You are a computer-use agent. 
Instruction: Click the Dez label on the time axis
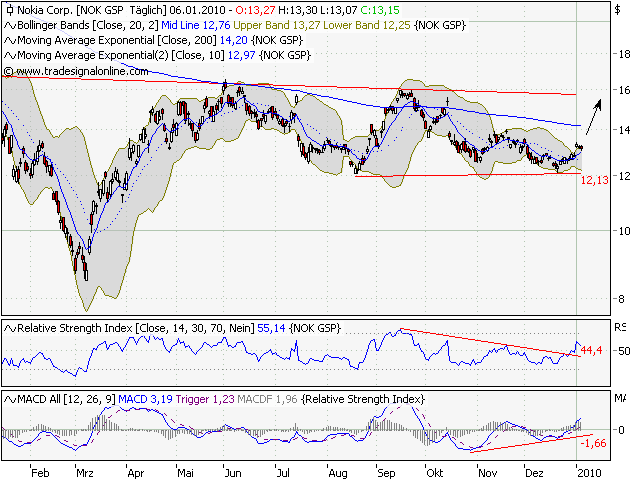click(535, 473)
